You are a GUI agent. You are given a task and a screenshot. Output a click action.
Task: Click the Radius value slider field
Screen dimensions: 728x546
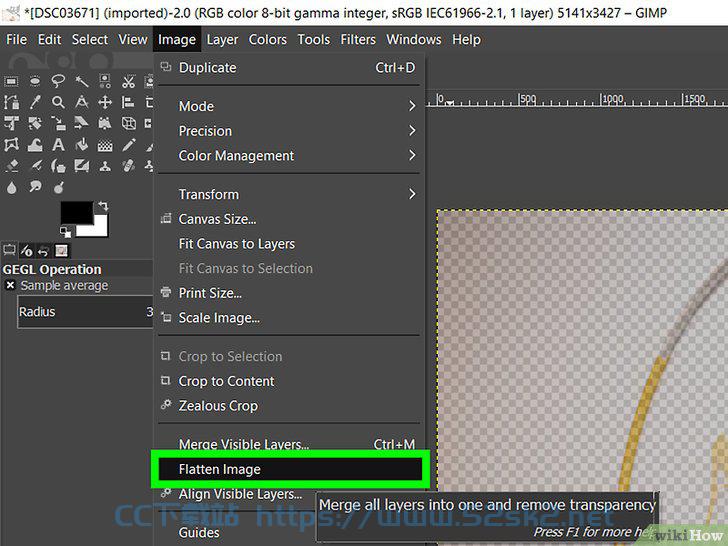pyautogui.click(x=85, y=312)
